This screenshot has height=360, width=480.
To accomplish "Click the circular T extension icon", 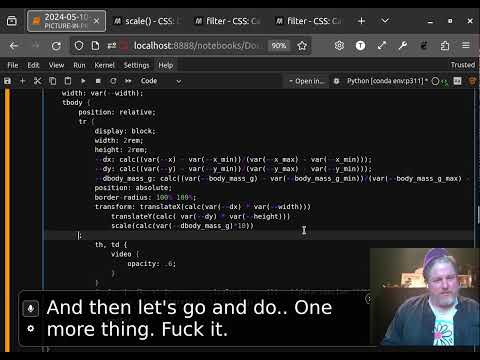I will coord(360,45).
